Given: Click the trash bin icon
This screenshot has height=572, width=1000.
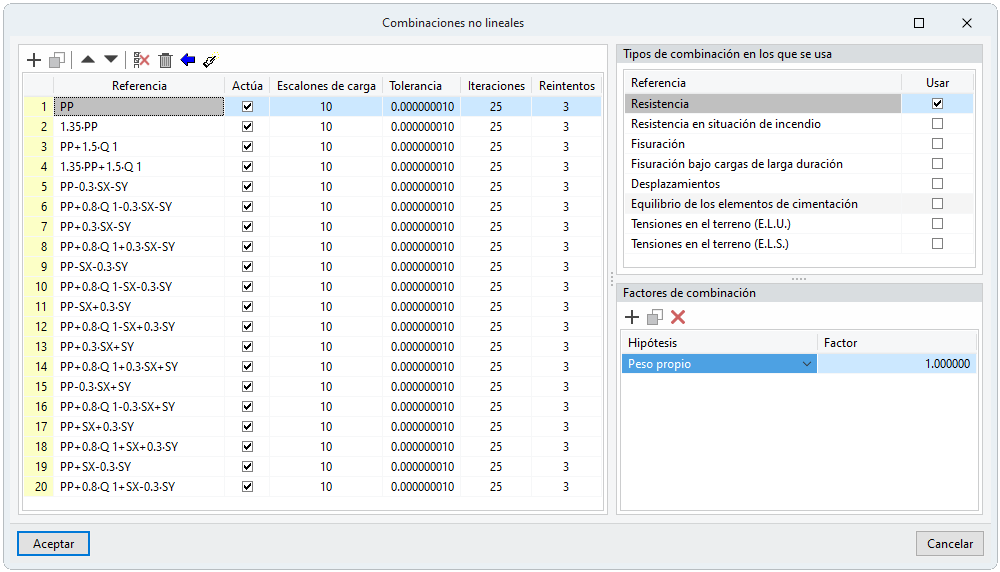Looking at the screenshot, I should [165, 61].
